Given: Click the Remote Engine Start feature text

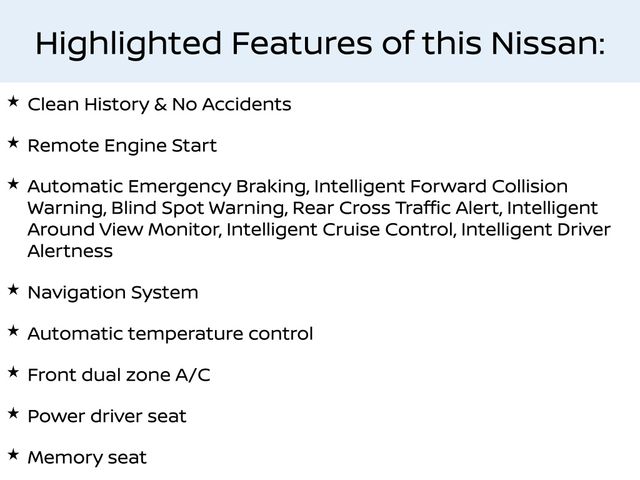Looking at the screenshot, I should 122,146.
